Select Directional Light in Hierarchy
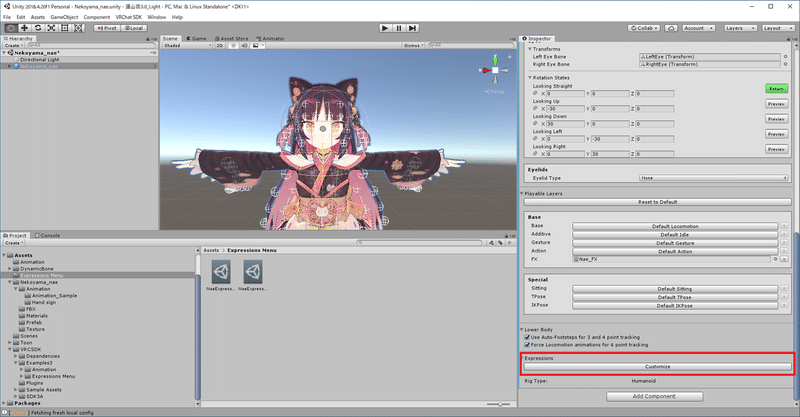Screen dimensions: 800x417 40,60
